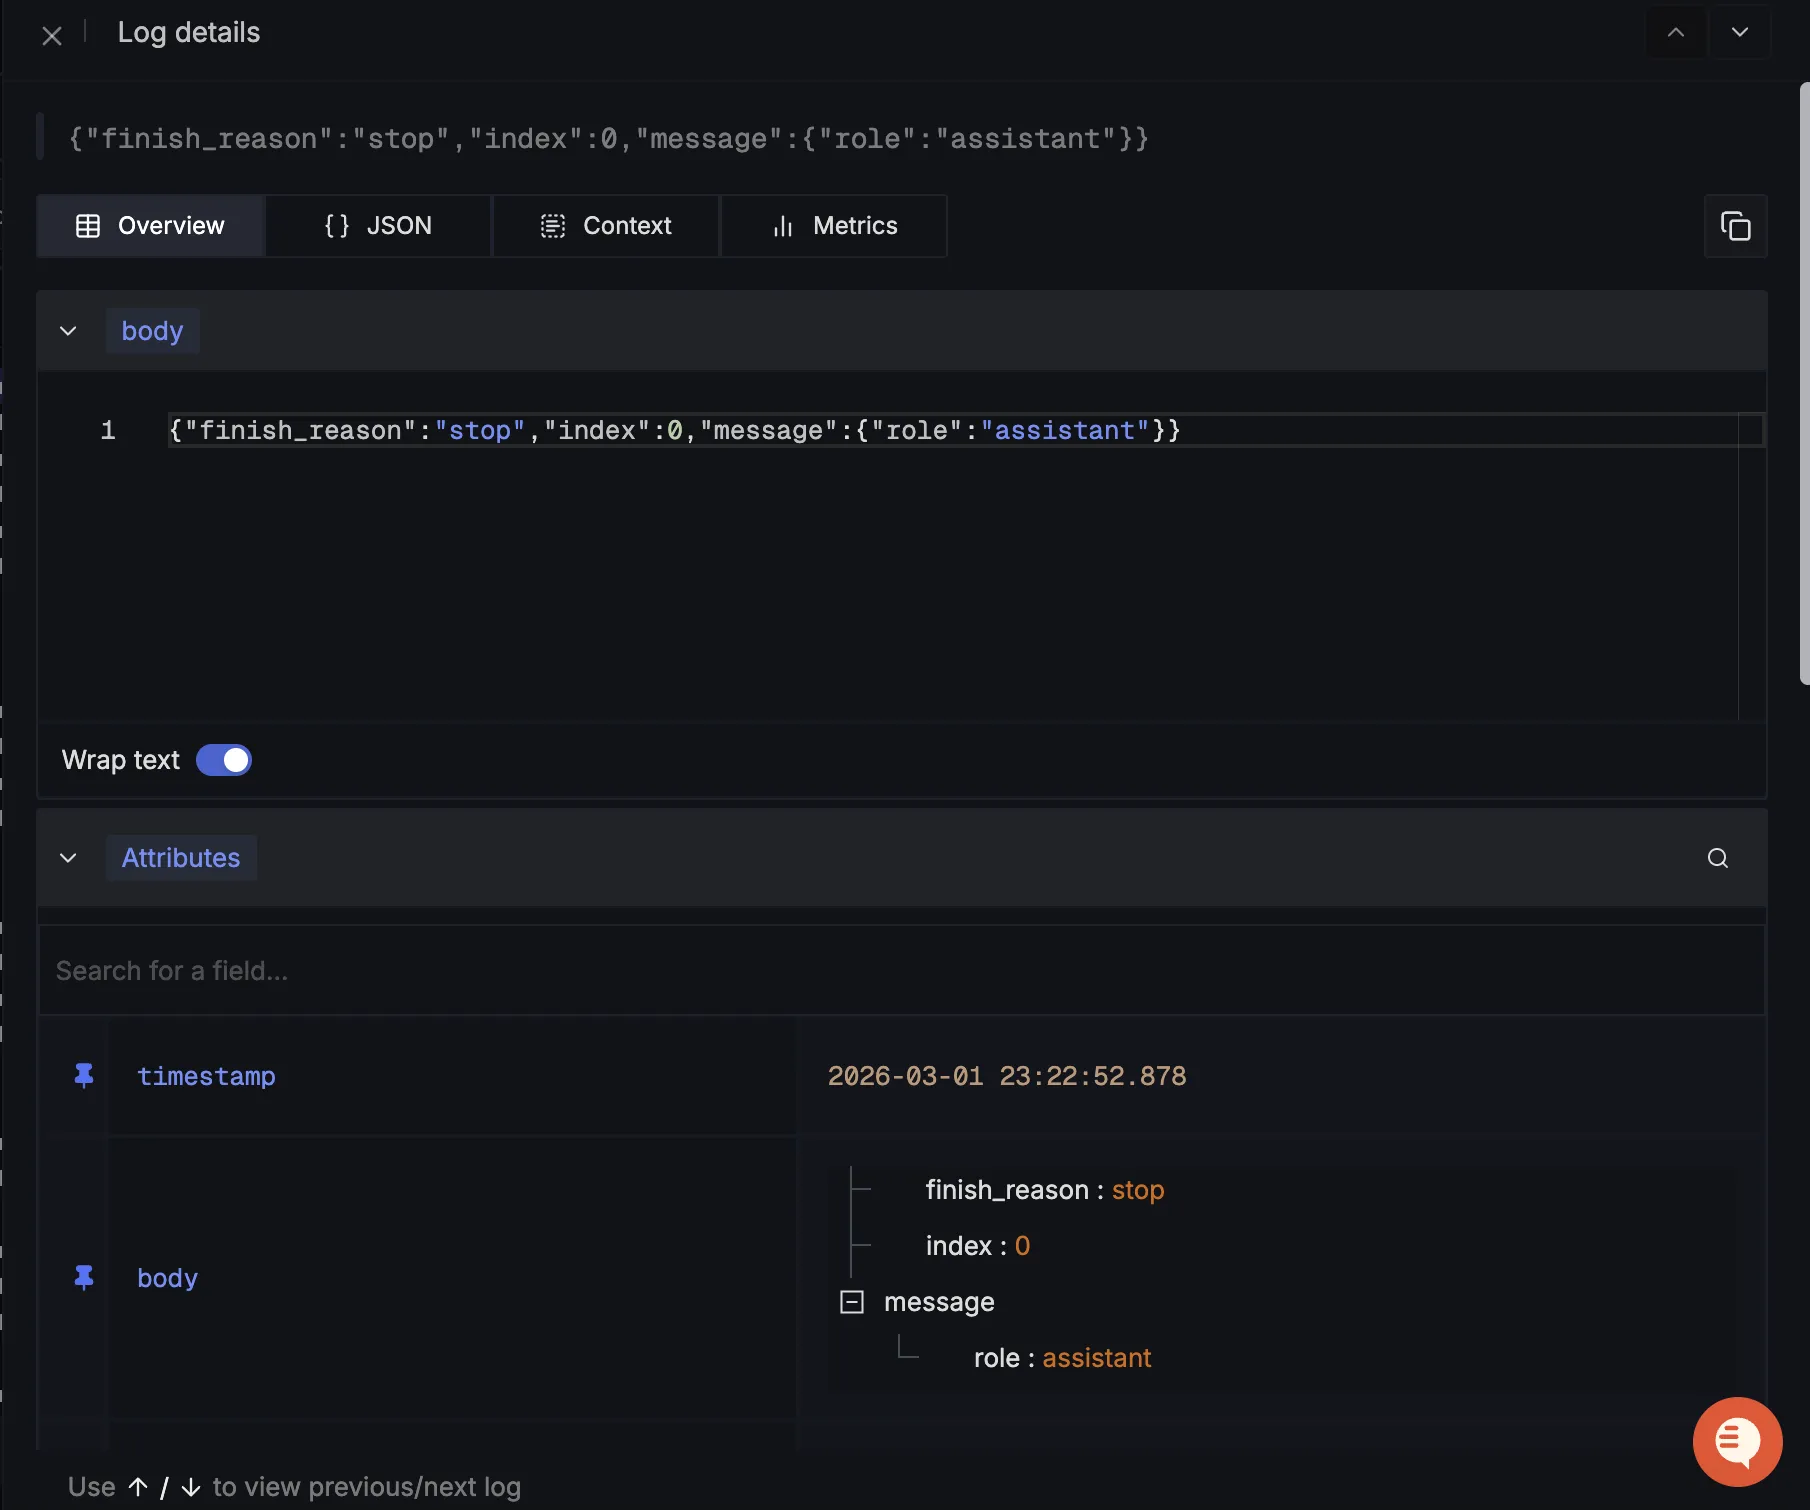The width and height of the screenshot is (1810, 1510).
Task: Switch to the JSON tab
Action: 378,226
